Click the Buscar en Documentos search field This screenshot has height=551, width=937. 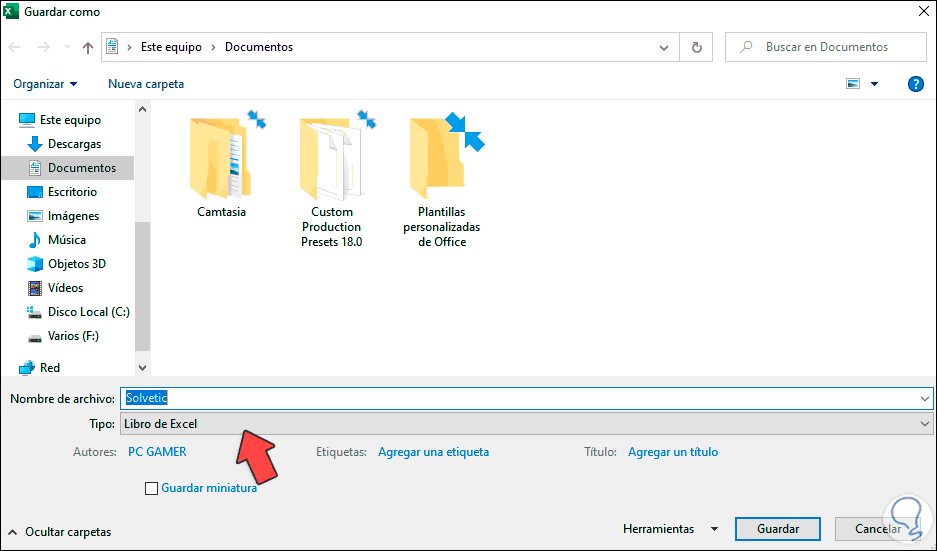point(826,47)
